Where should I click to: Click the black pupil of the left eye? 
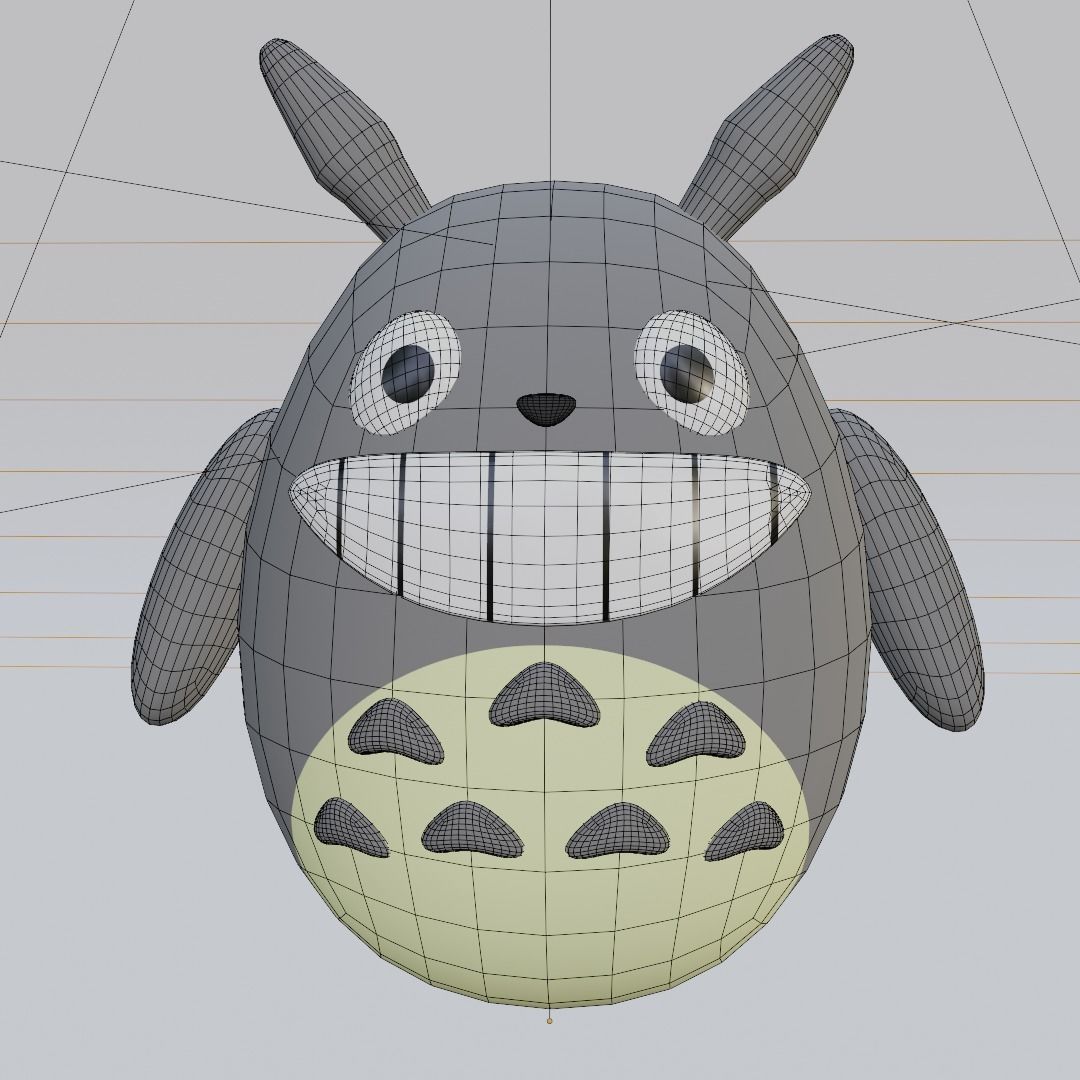pos(408,373)
